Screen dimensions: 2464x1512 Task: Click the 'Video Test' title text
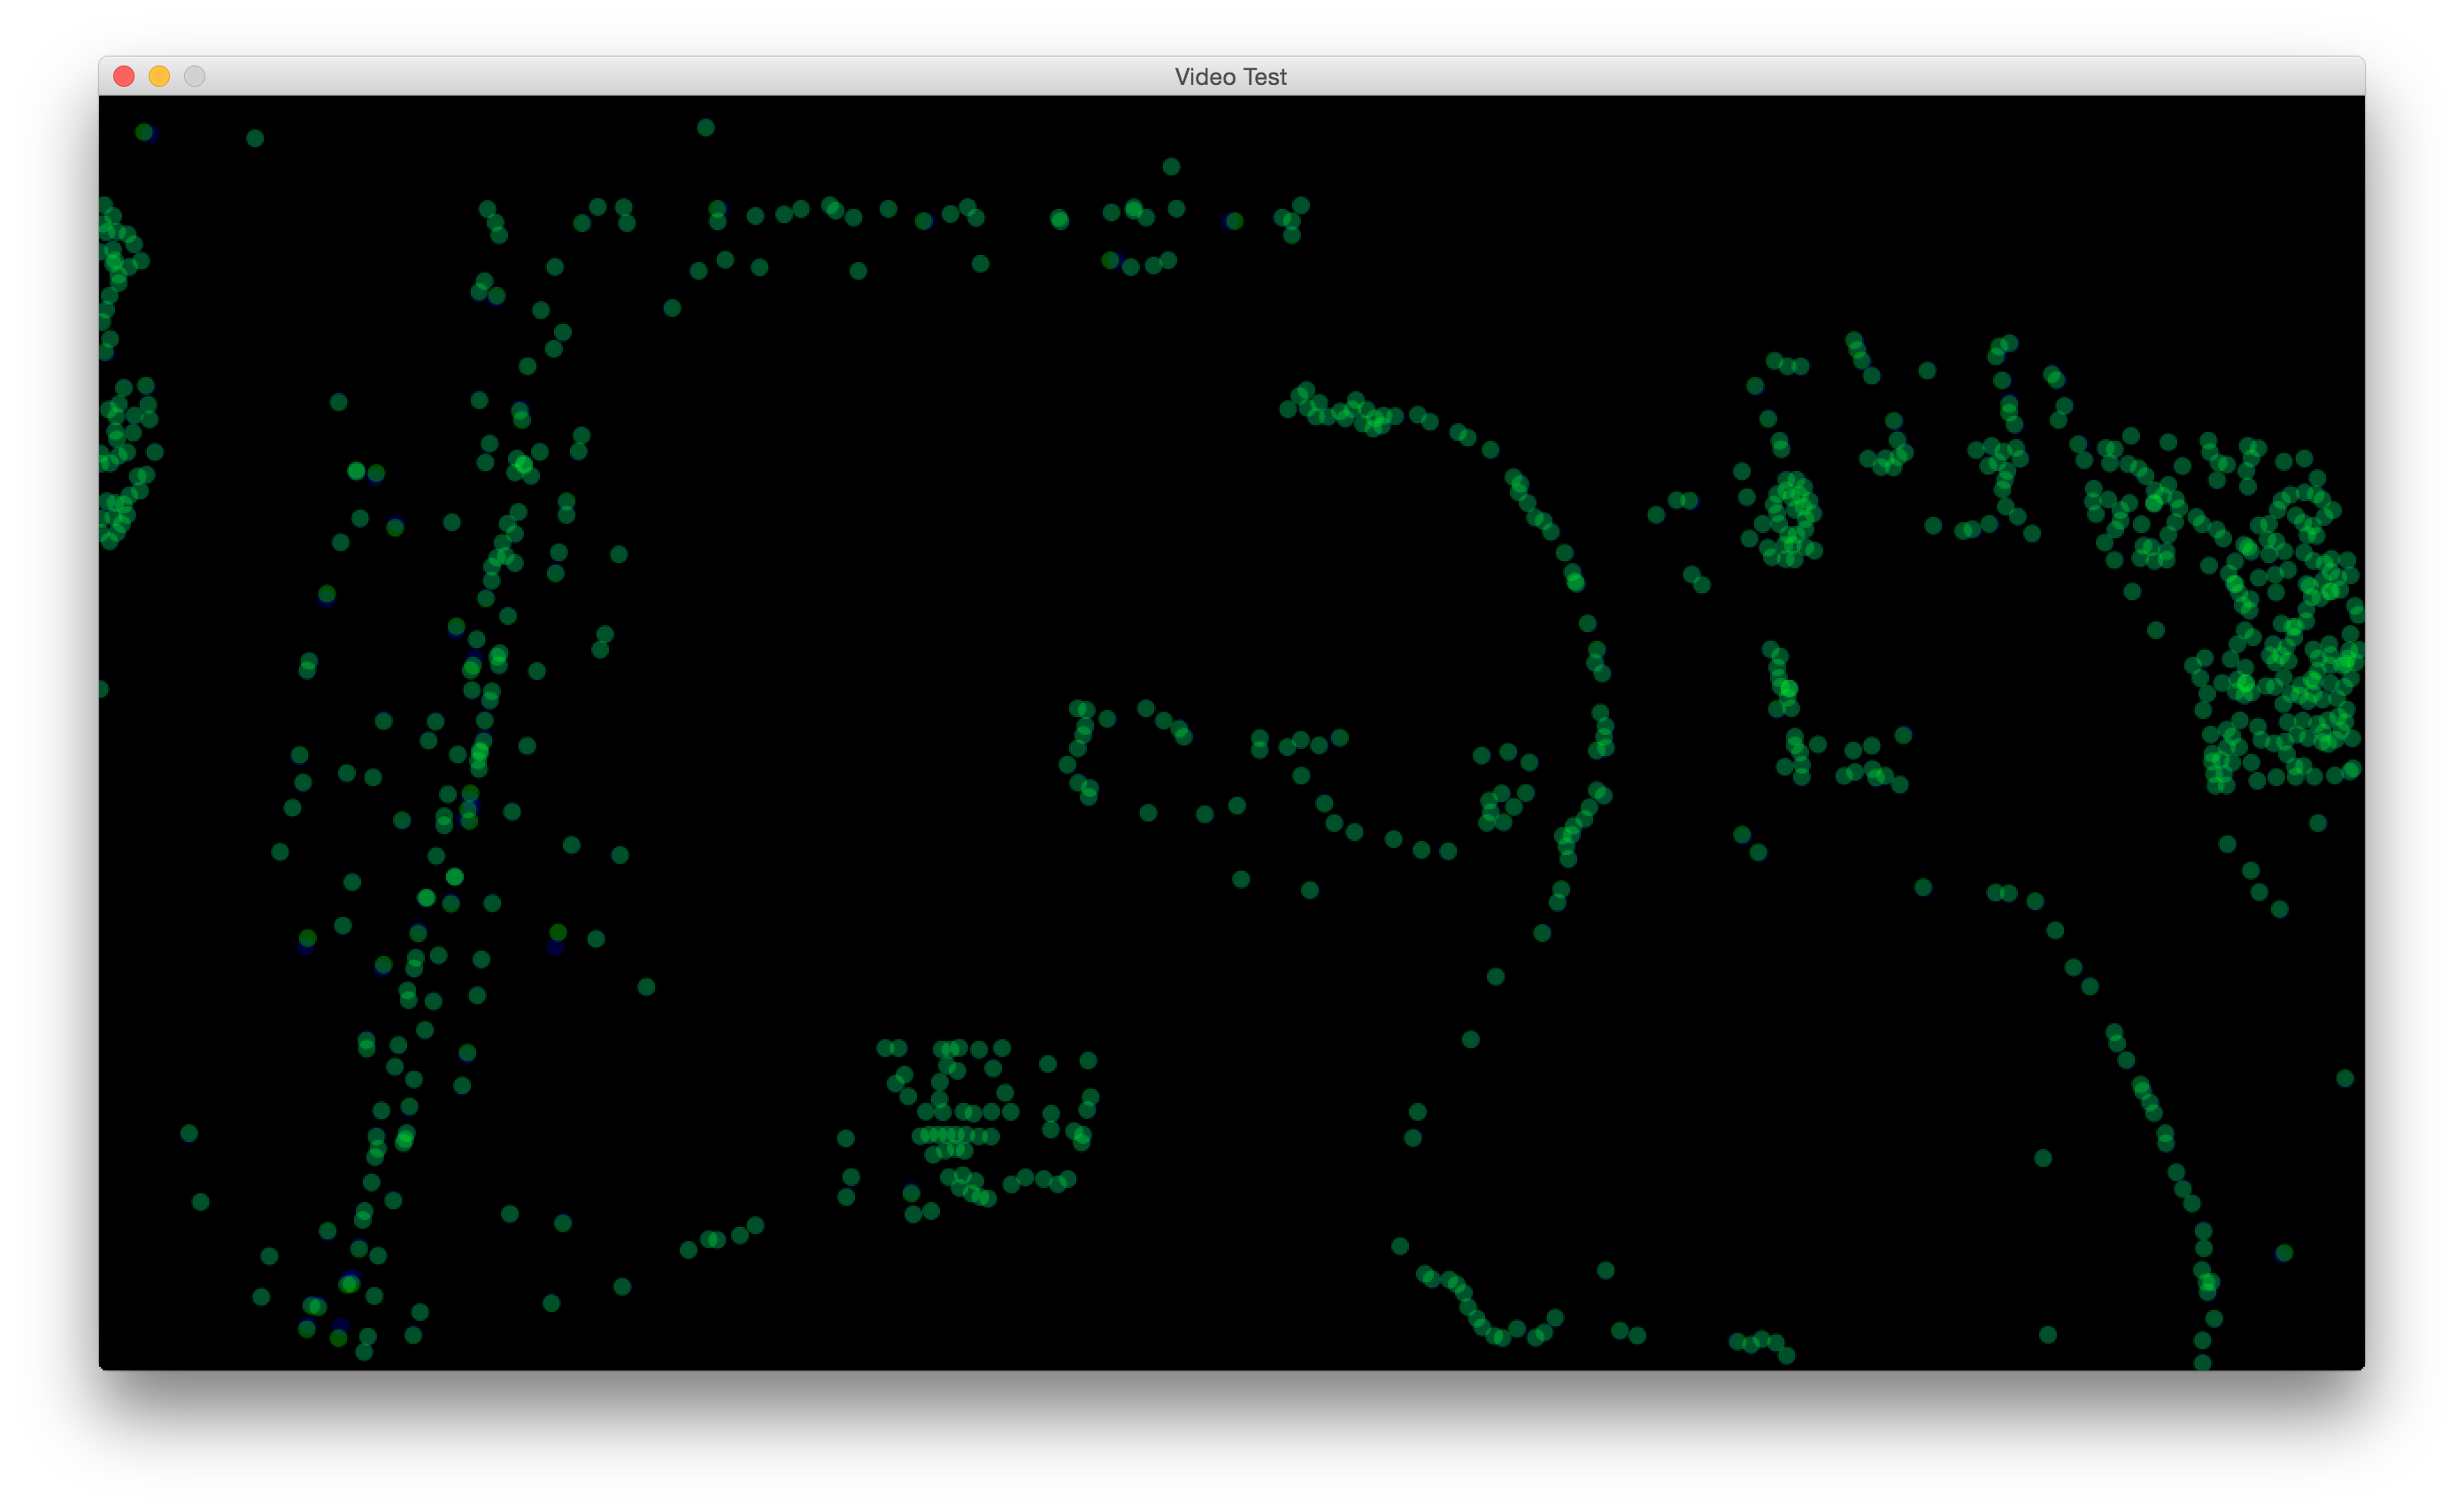1230,77
